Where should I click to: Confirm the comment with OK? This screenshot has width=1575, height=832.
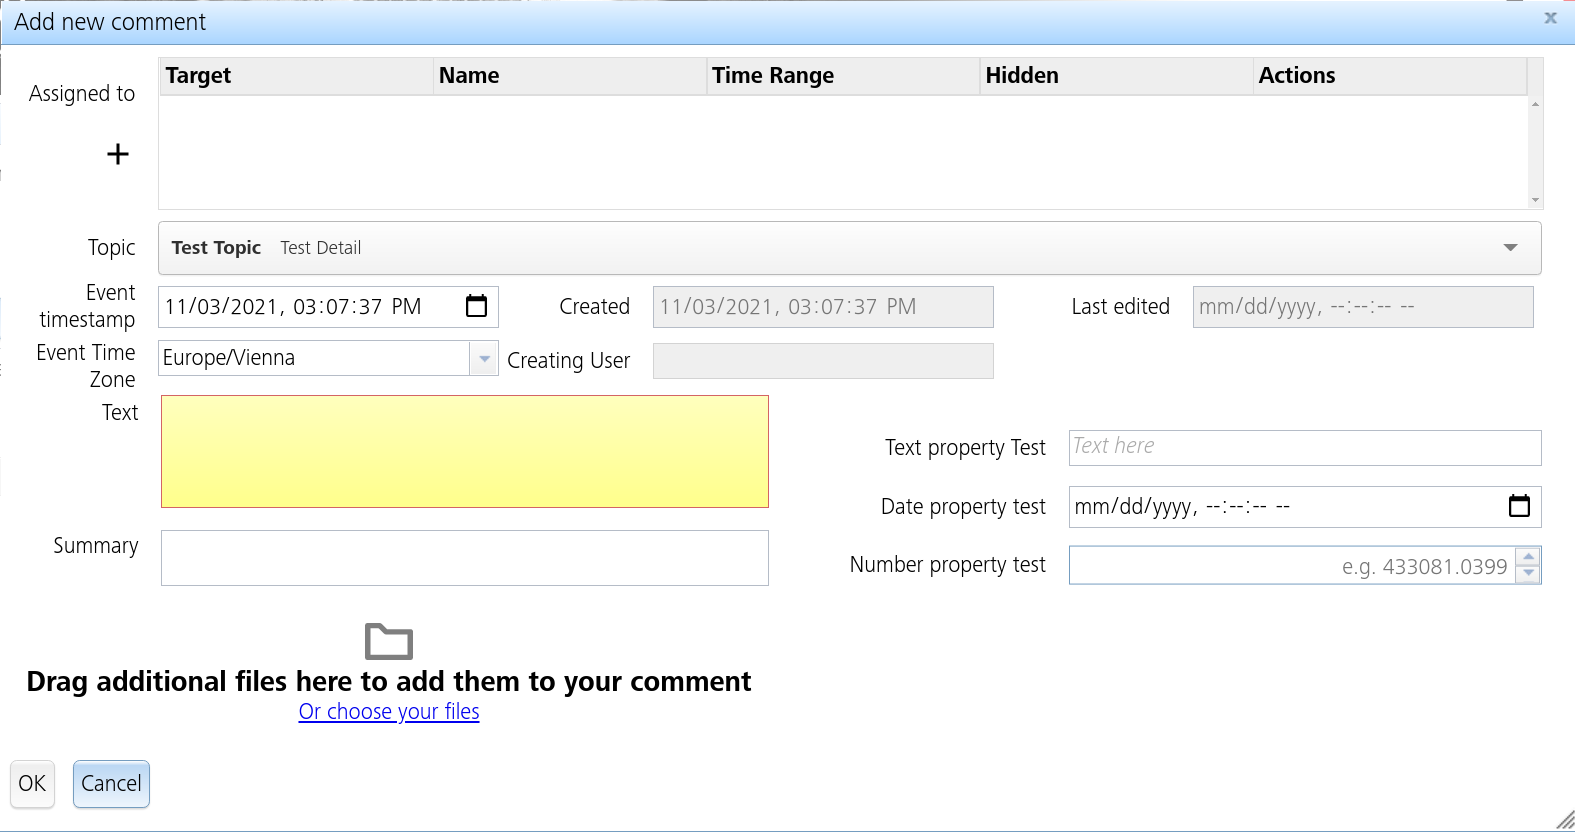[32, 784]
